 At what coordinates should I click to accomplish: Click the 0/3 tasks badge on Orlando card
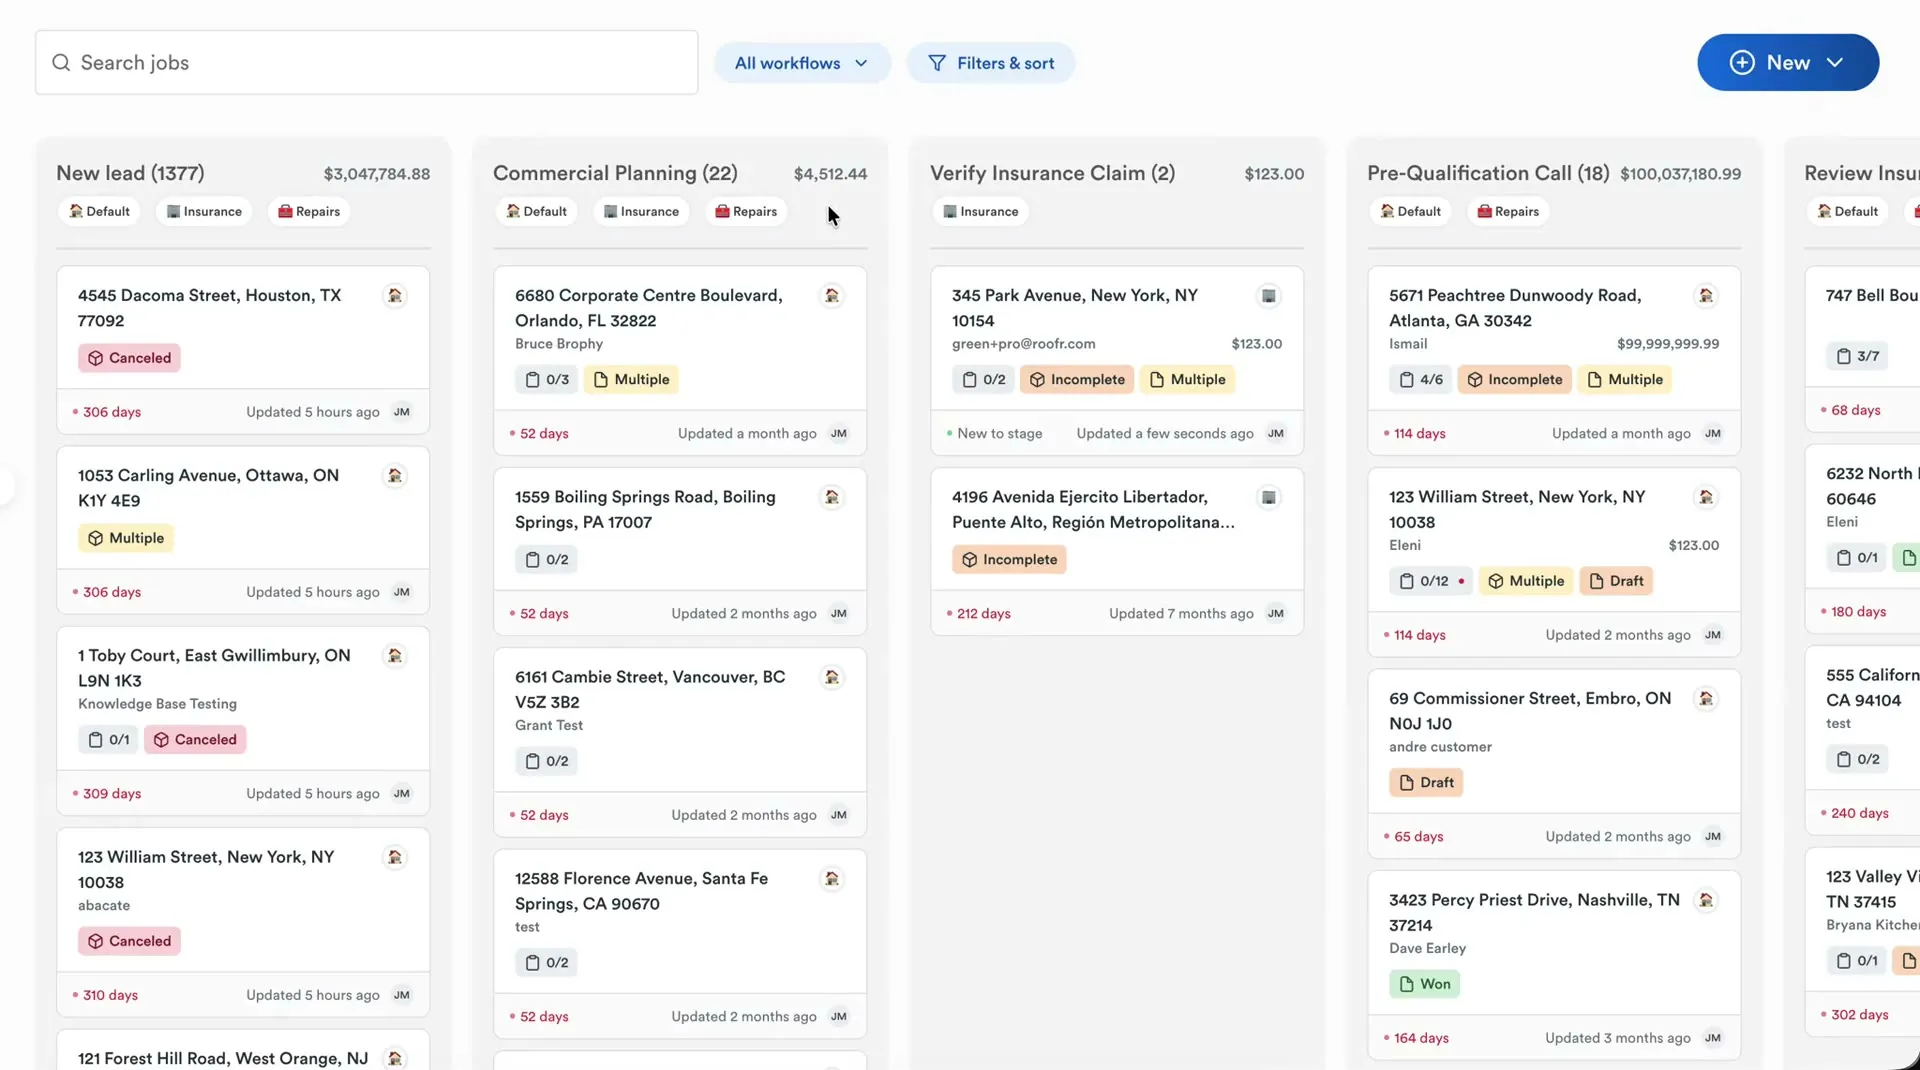(547, 380)
